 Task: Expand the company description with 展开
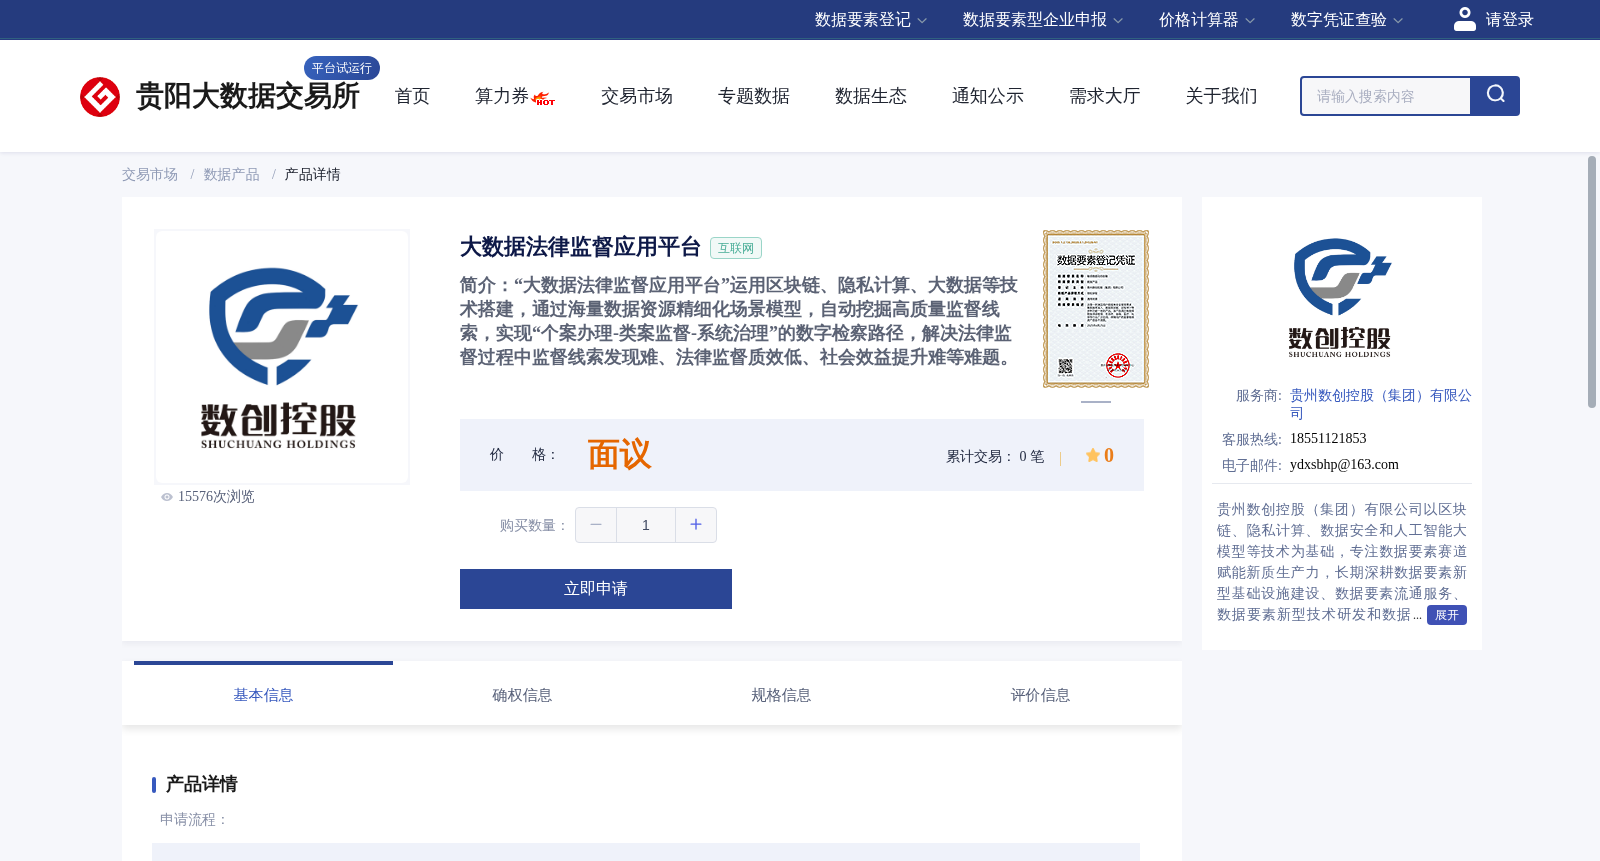[1447, 615]
